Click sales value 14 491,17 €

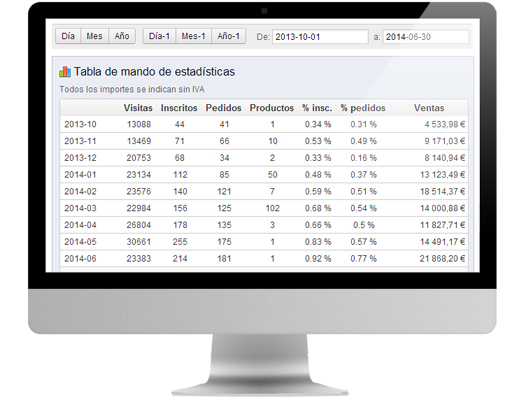click(x=443, y=242)
